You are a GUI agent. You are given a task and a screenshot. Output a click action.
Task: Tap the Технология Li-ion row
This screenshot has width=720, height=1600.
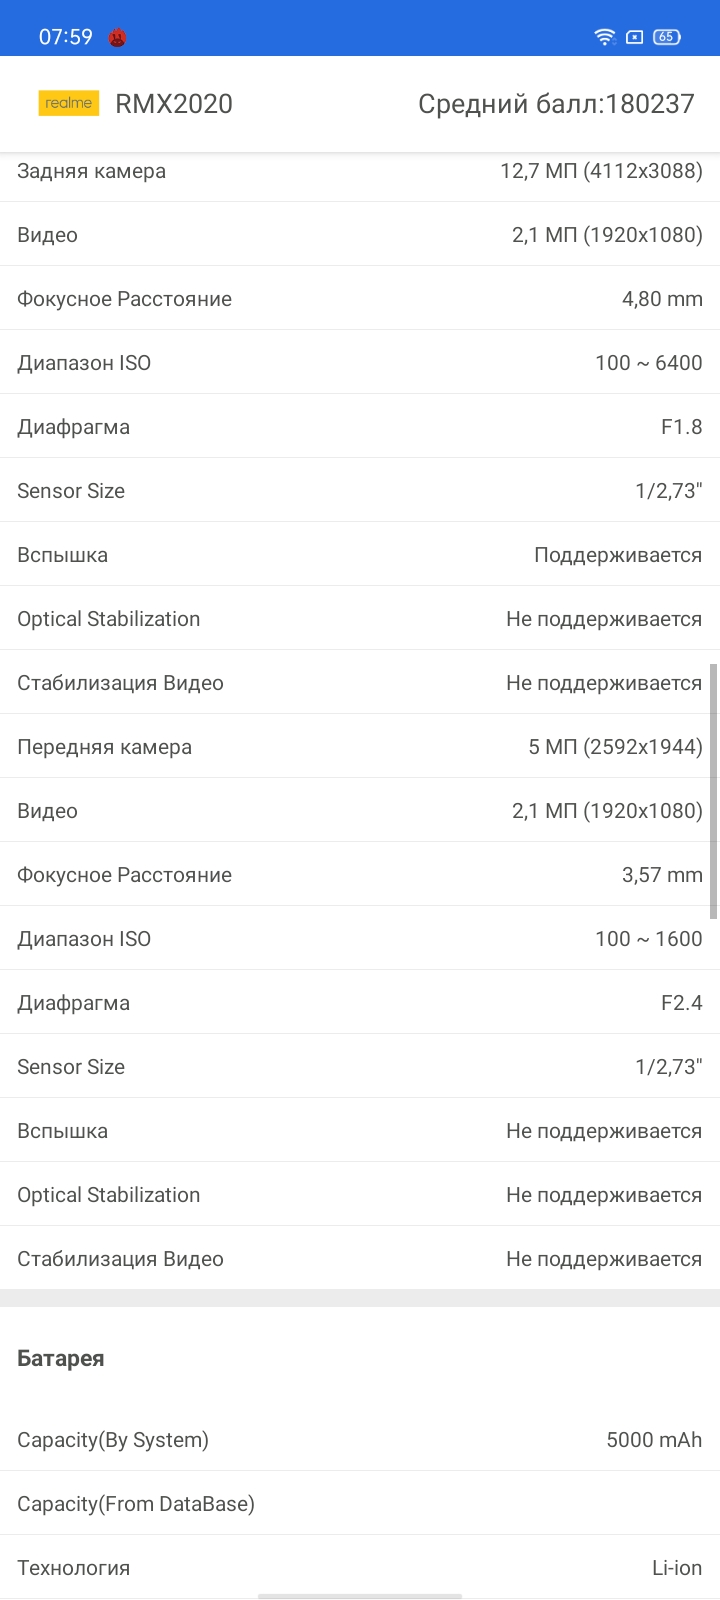tap(360, 1567)
